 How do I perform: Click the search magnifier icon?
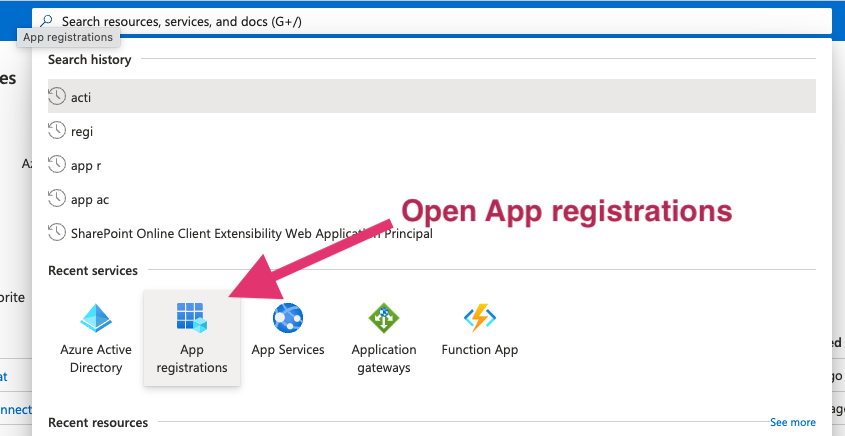click(x=47, y=21)
